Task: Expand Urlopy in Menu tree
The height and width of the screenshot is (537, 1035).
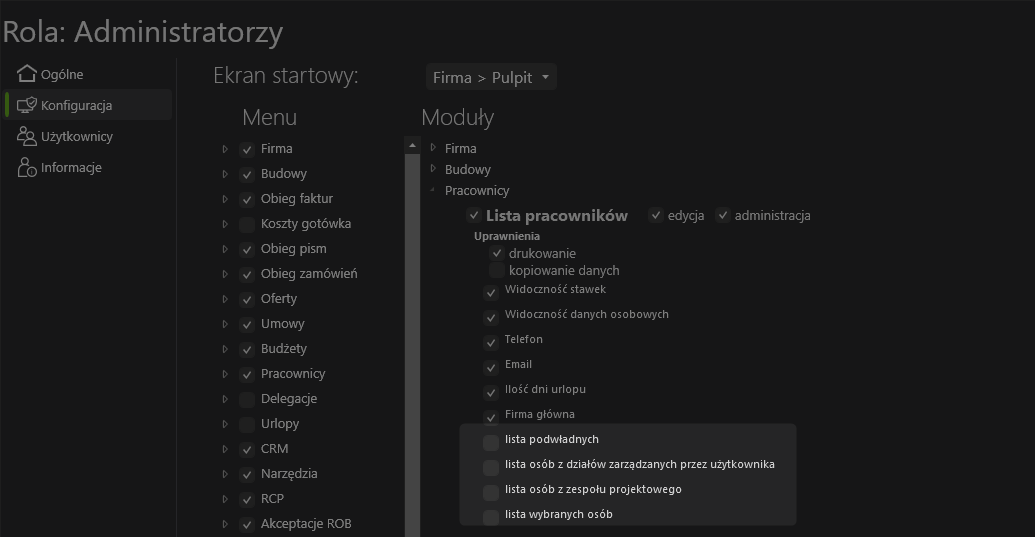Action: 225,424
